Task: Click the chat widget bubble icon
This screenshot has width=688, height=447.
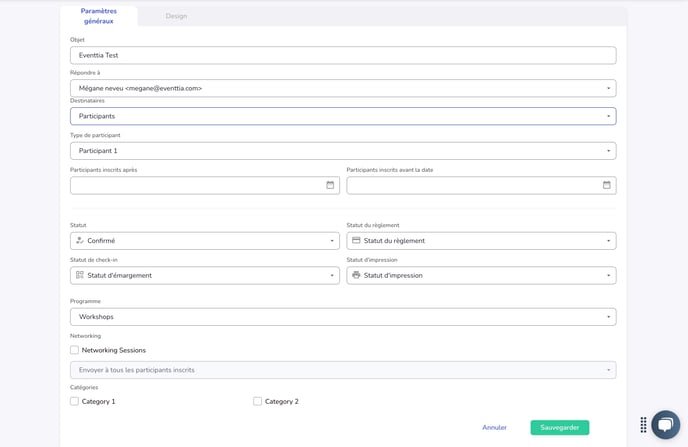Action: coord(665,424)
